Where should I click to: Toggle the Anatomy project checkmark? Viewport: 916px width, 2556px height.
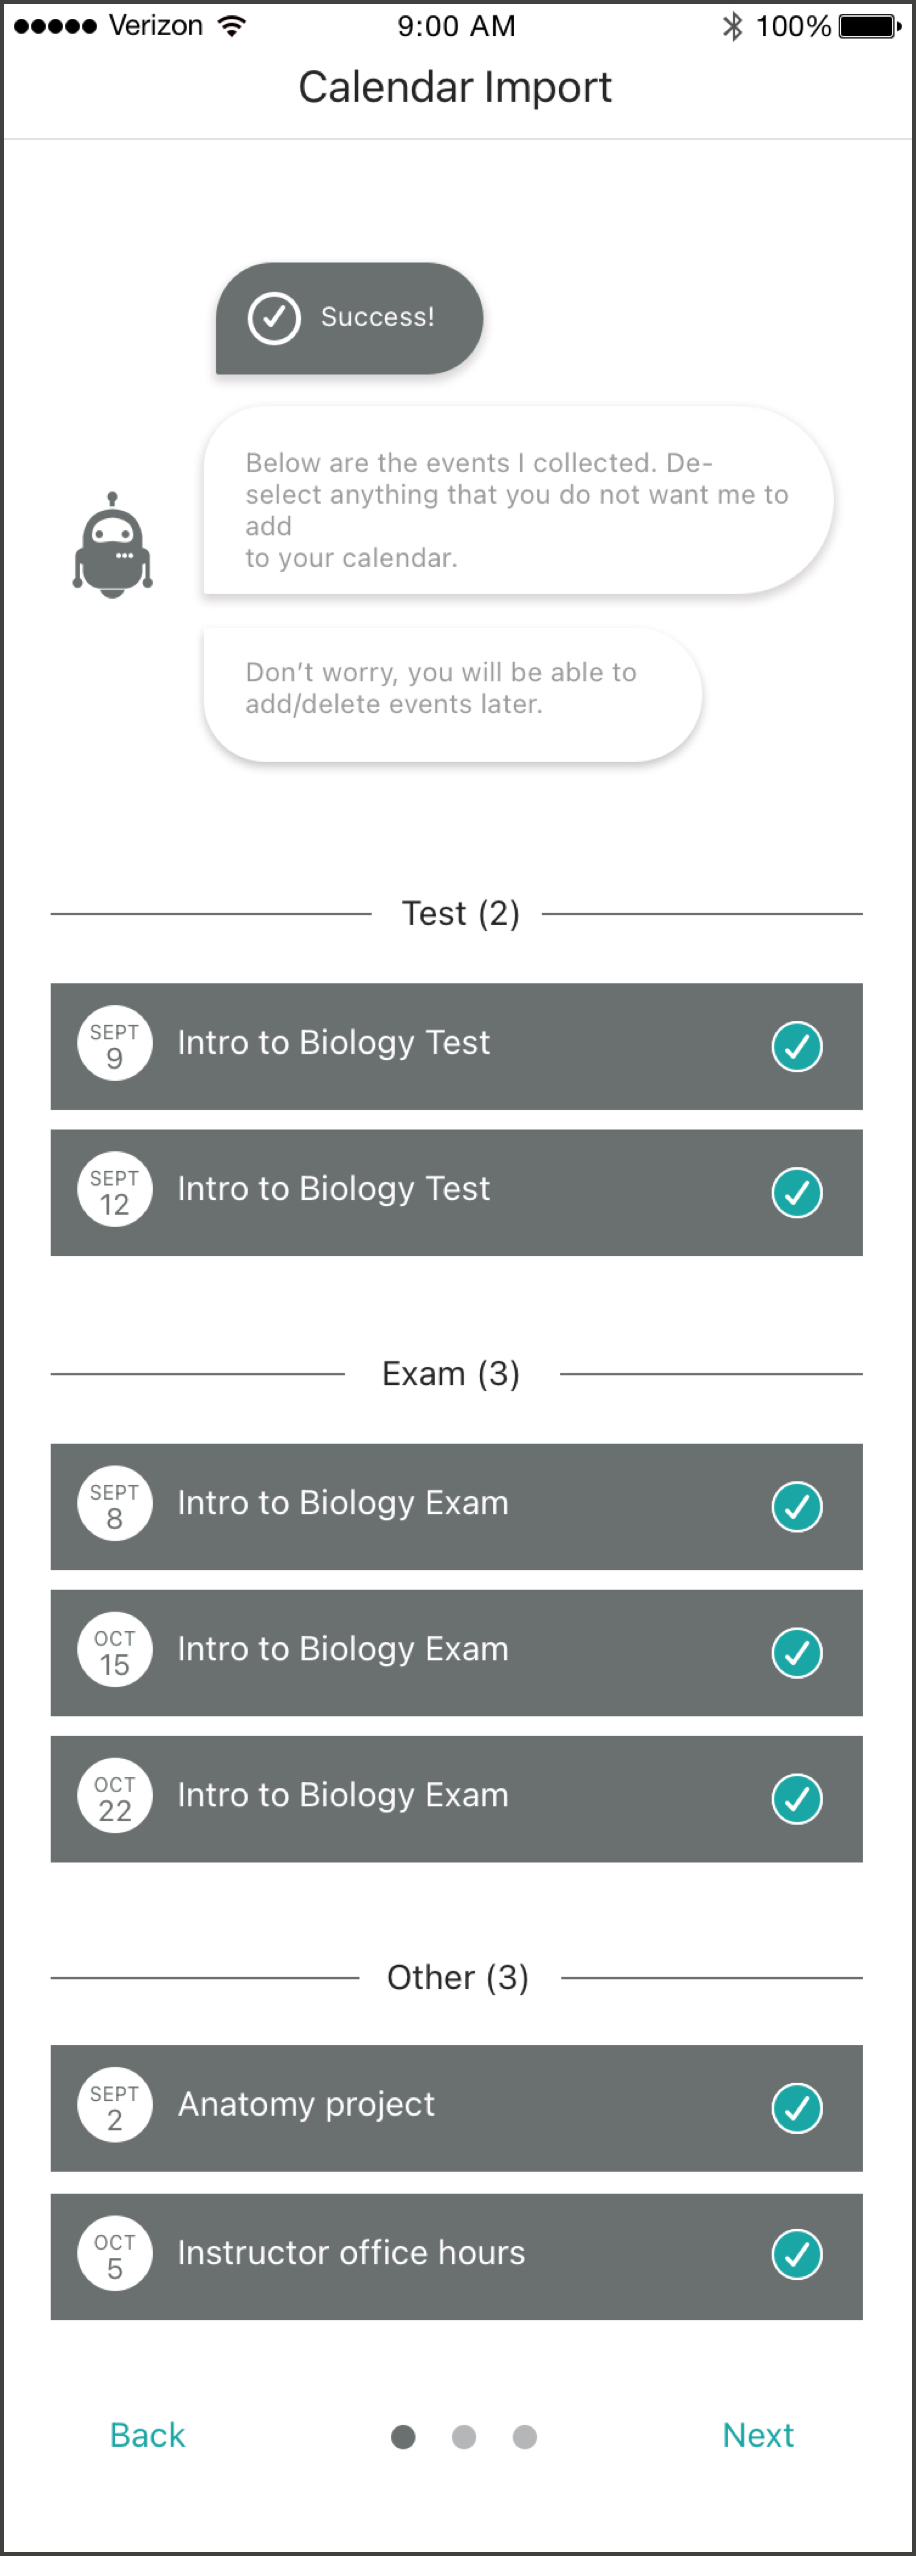click(797, 2108)
